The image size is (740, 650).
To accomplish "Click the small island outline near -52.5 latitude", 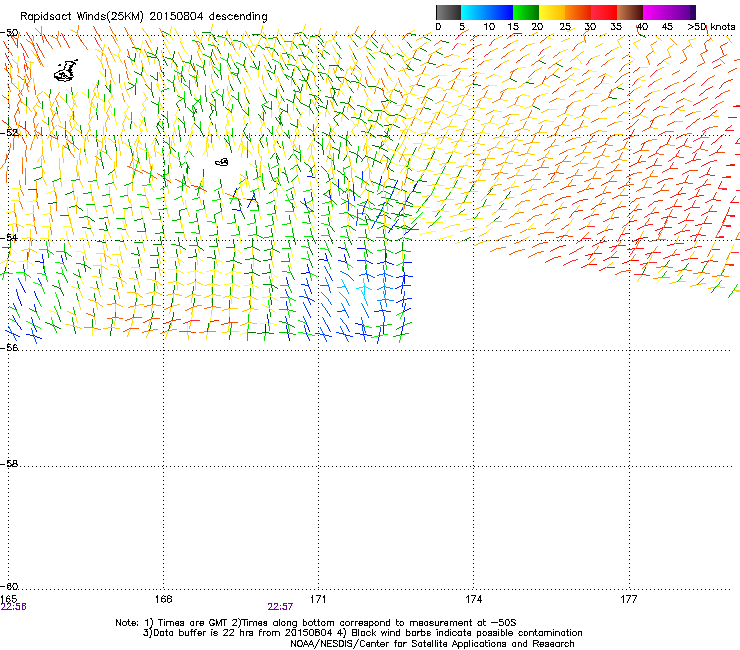I will [x=222, y=162].
